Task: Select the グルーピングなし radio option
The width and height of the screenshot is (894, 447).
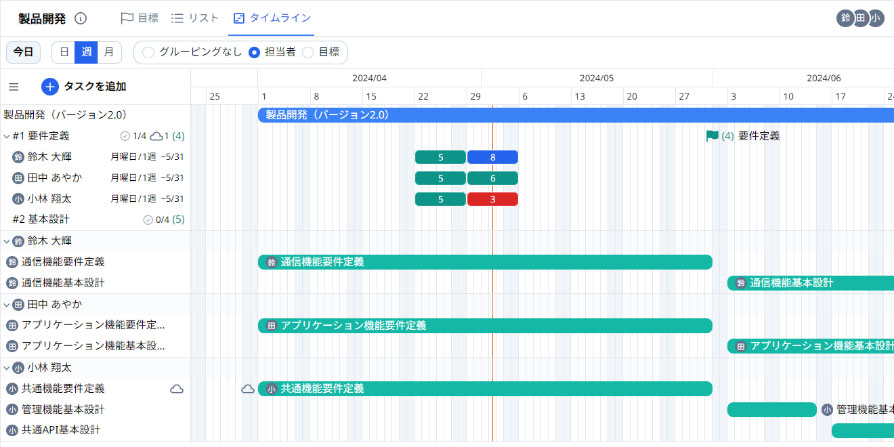Action: [148, 52]
